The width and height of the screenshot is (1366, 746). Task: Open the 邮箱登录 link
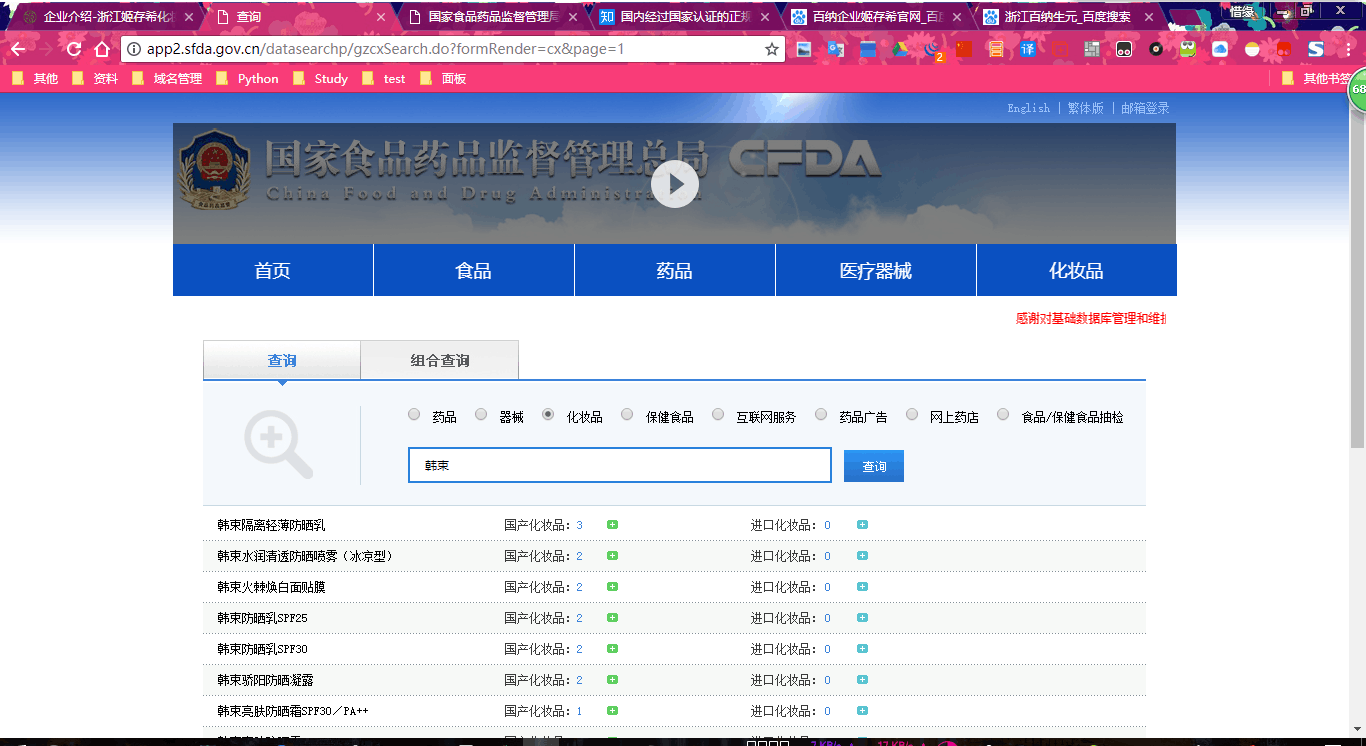[1145, 108]
